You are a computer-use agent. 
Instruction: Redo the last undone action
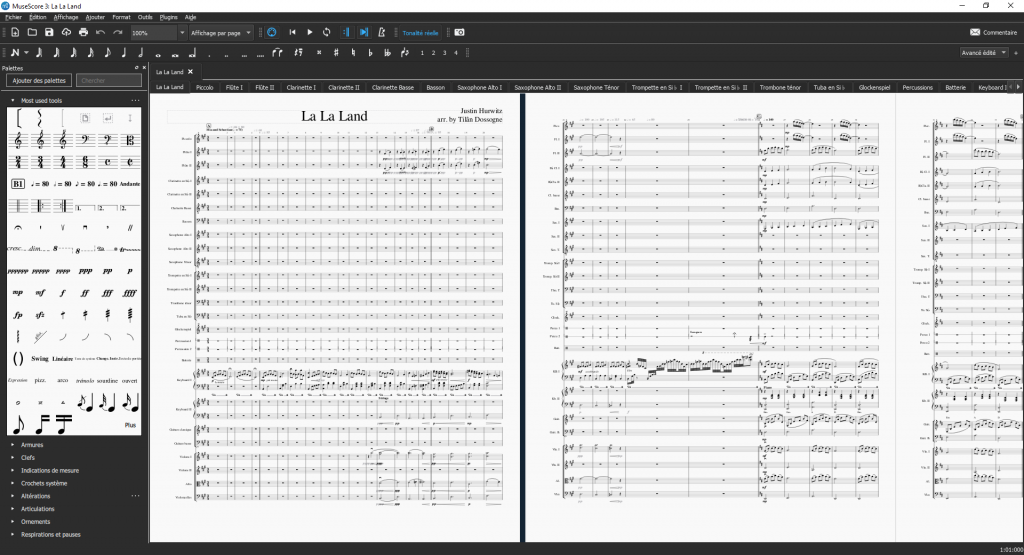click(x=118, y=32)
